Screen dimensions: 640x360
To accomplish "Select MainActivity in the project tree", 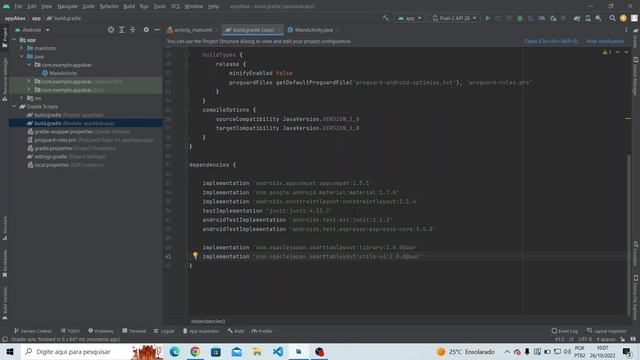I will coord(60,73).
